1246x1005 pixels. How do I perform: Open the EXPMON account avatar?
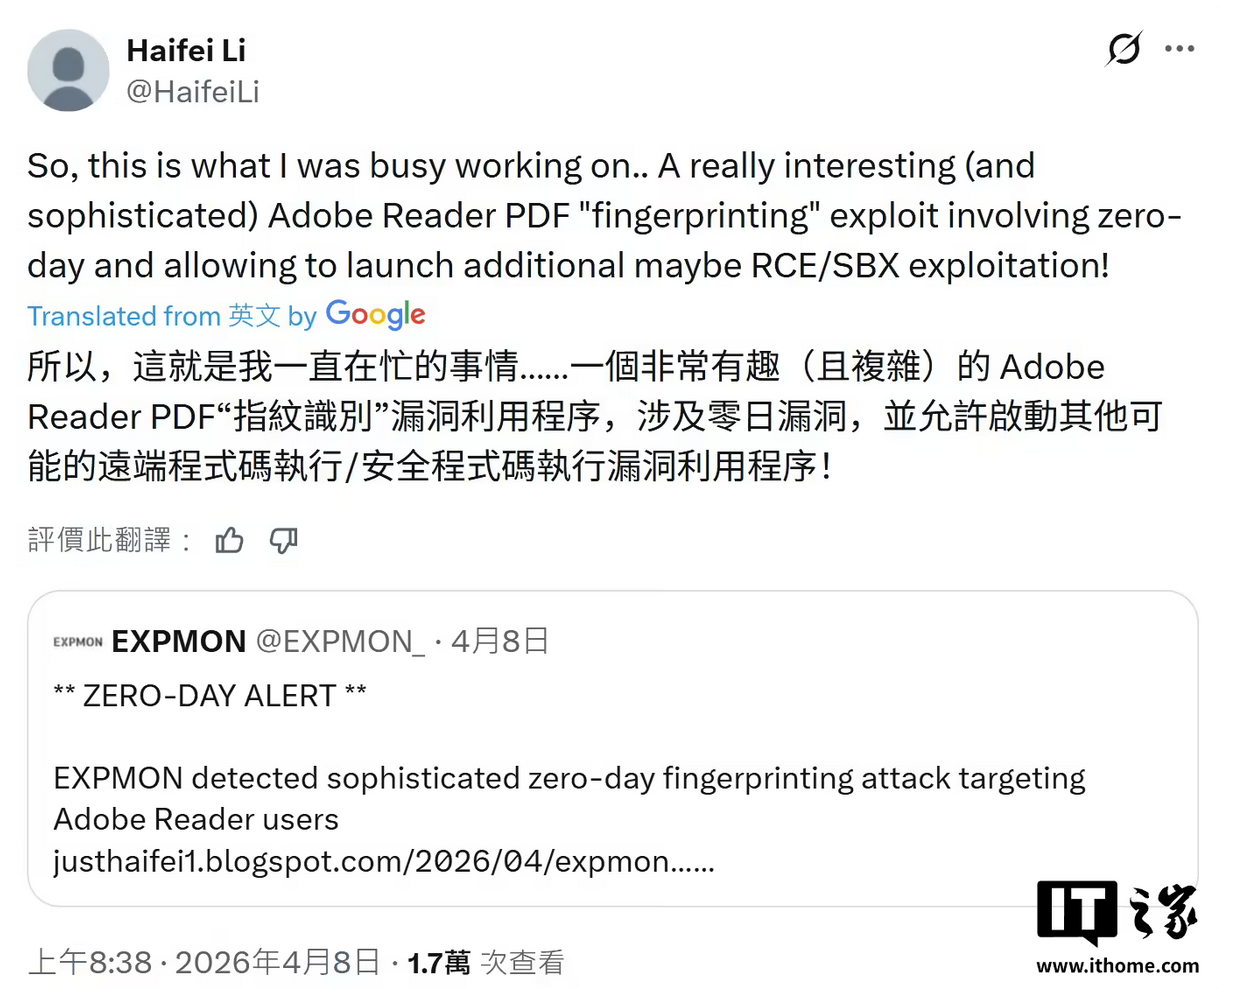point(78,642)
